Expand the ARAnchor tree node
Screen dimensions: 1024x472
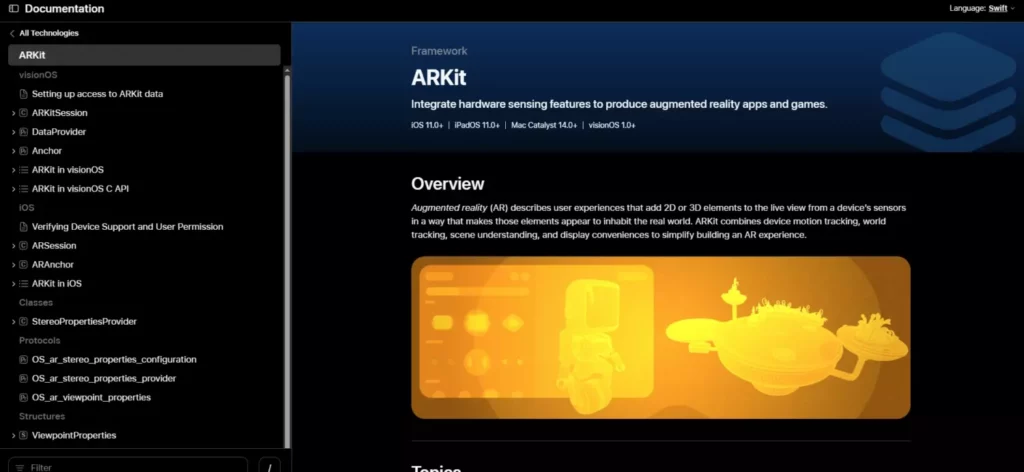pyautogui.click(x=14, y=264)
